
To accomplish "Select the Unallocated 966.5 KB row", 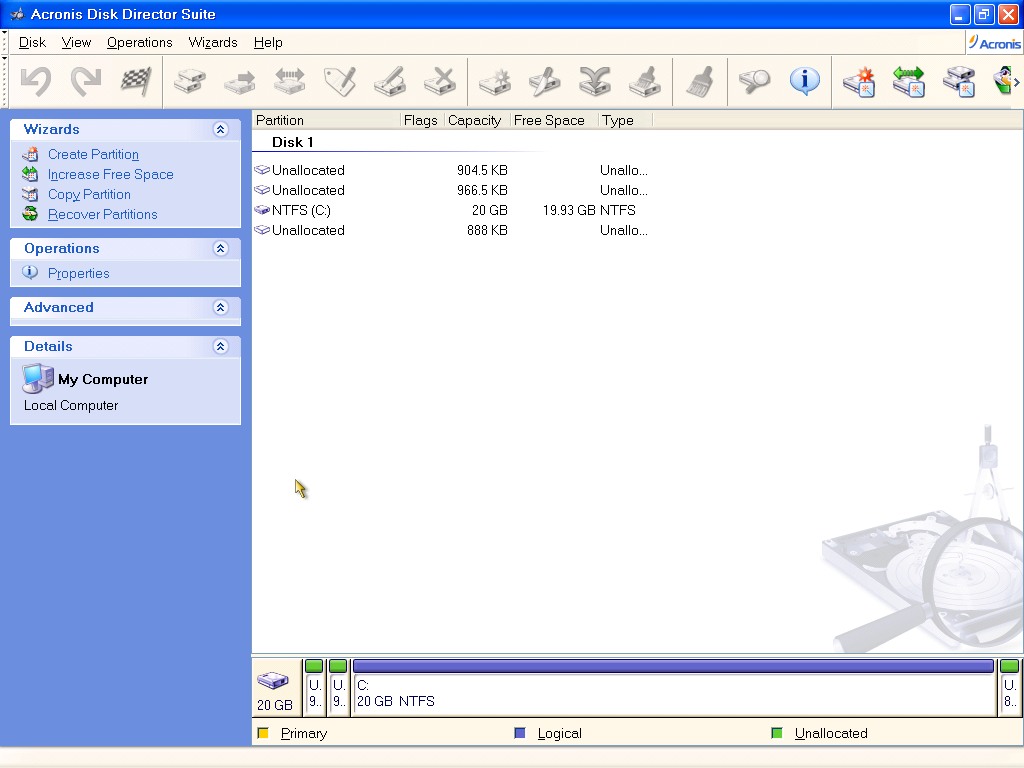I will point(451,190).
